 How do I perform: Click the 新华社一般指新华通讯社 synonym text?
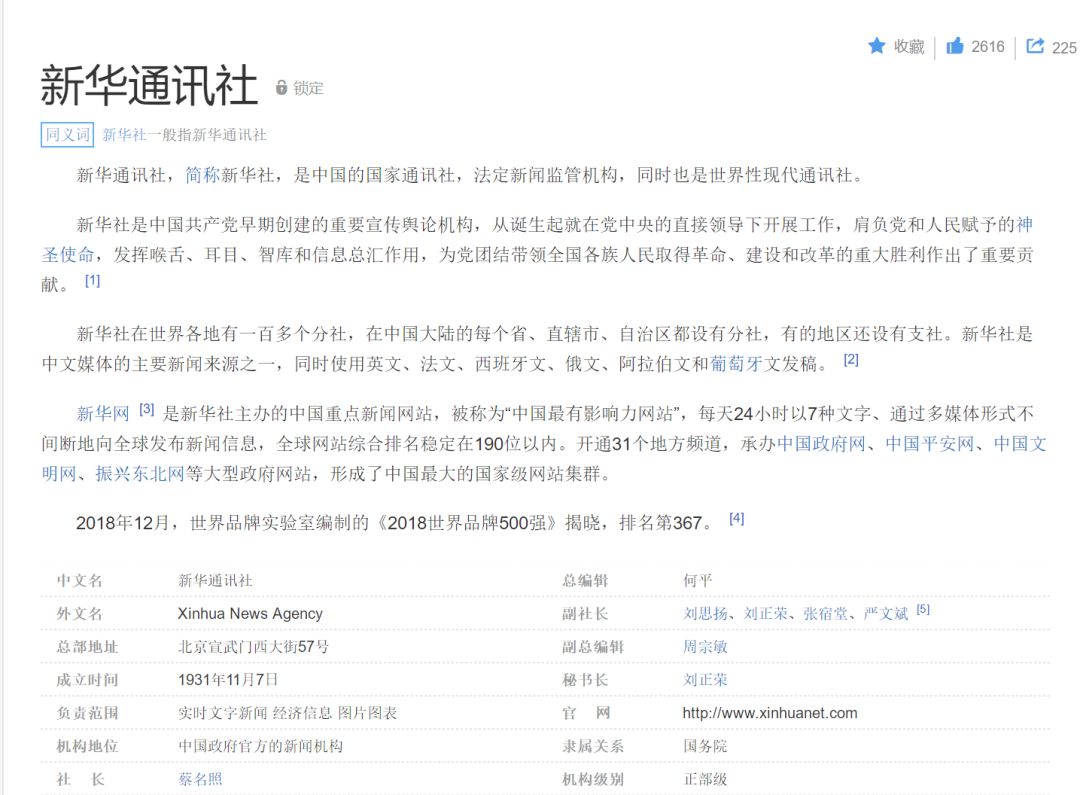[185, 135]
